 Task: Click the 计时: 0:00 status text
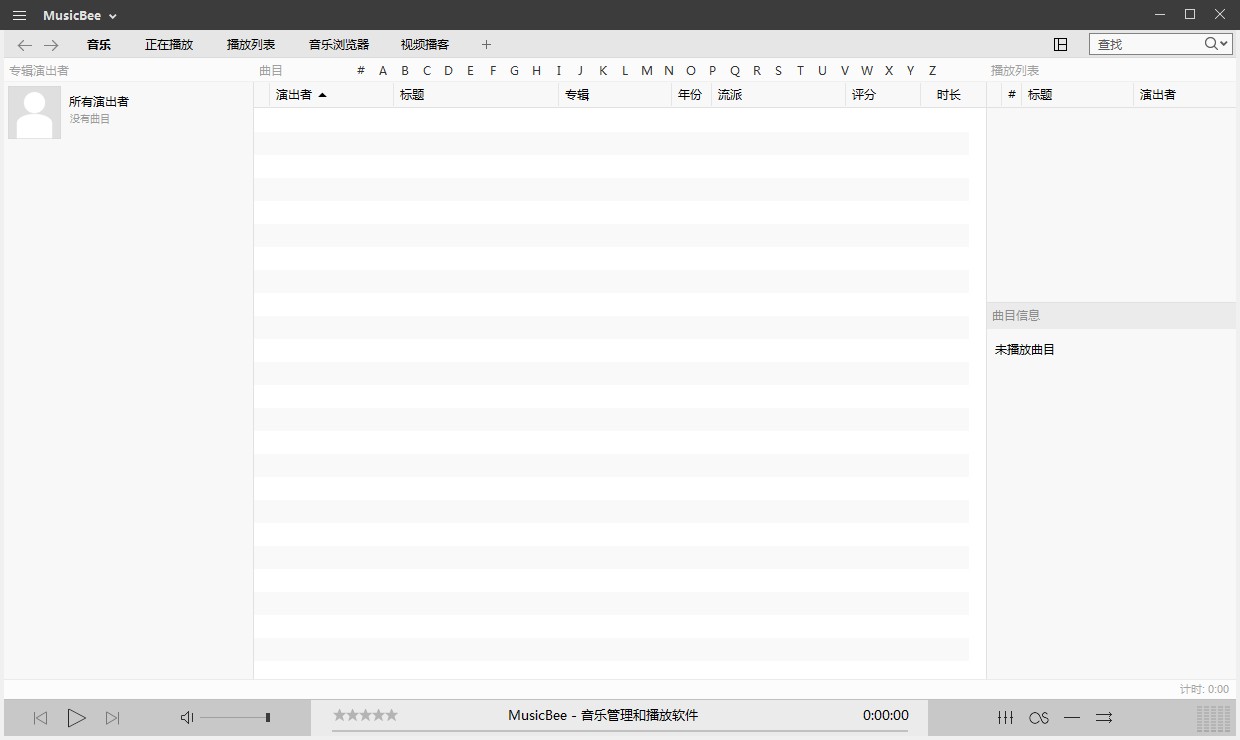pos(1204,689)
